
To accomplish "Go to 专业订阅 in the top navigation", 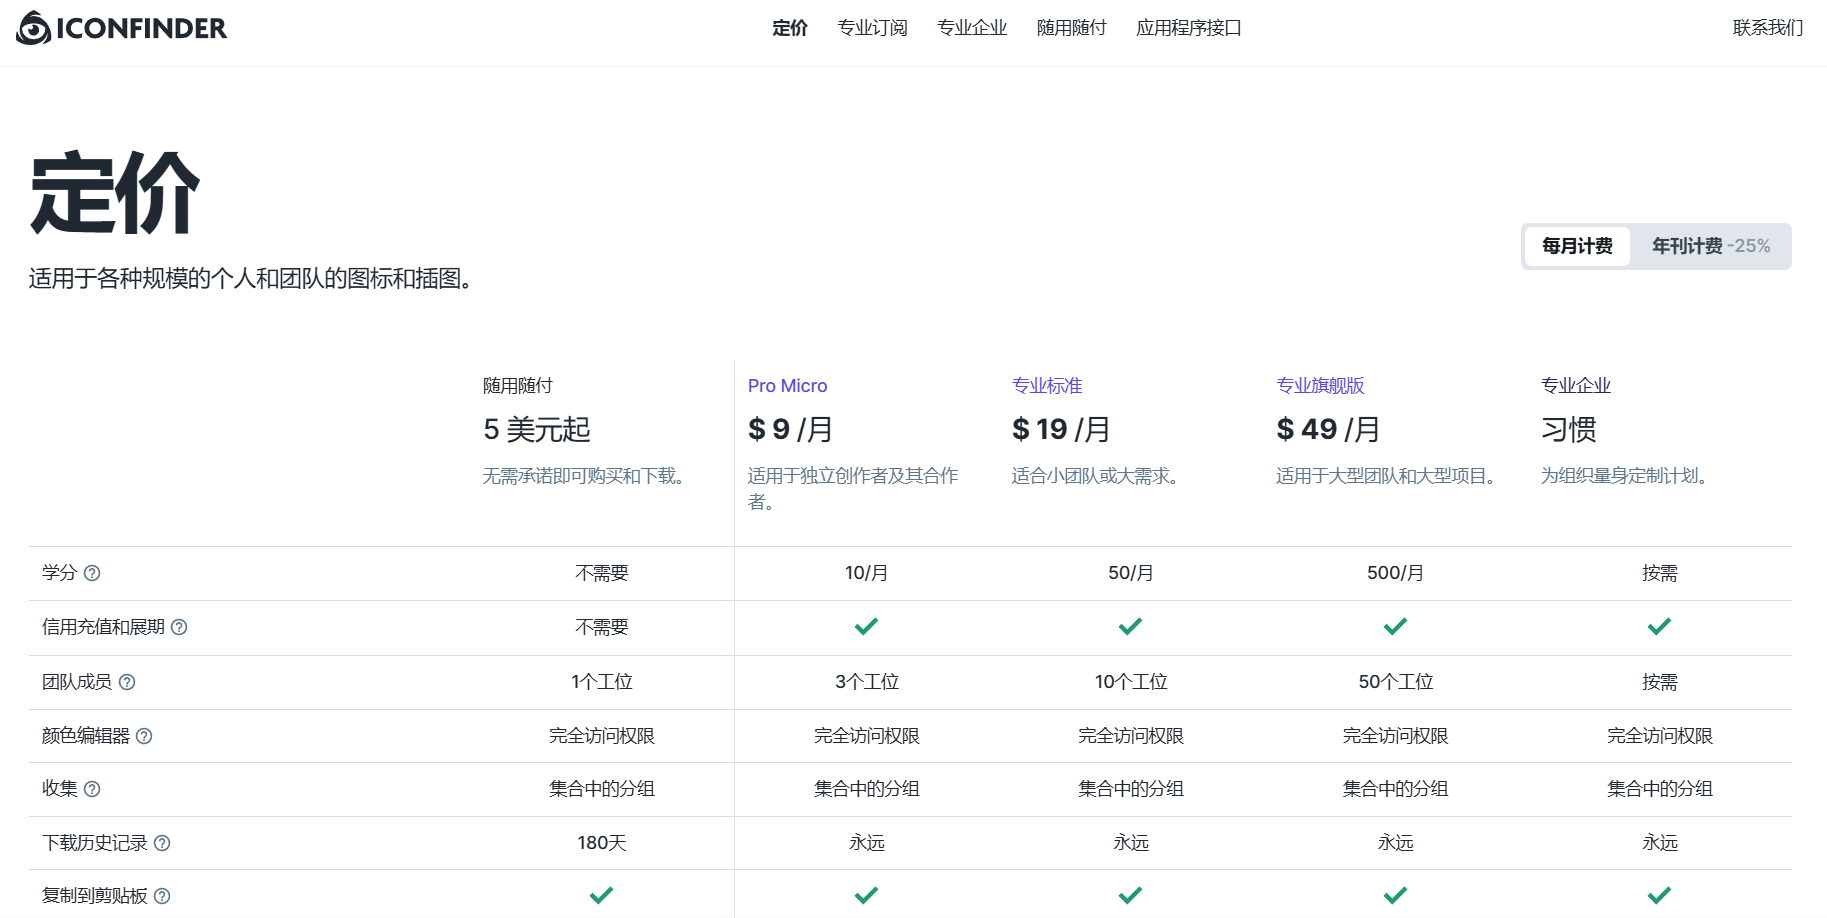I will click(x=872, y=28).
